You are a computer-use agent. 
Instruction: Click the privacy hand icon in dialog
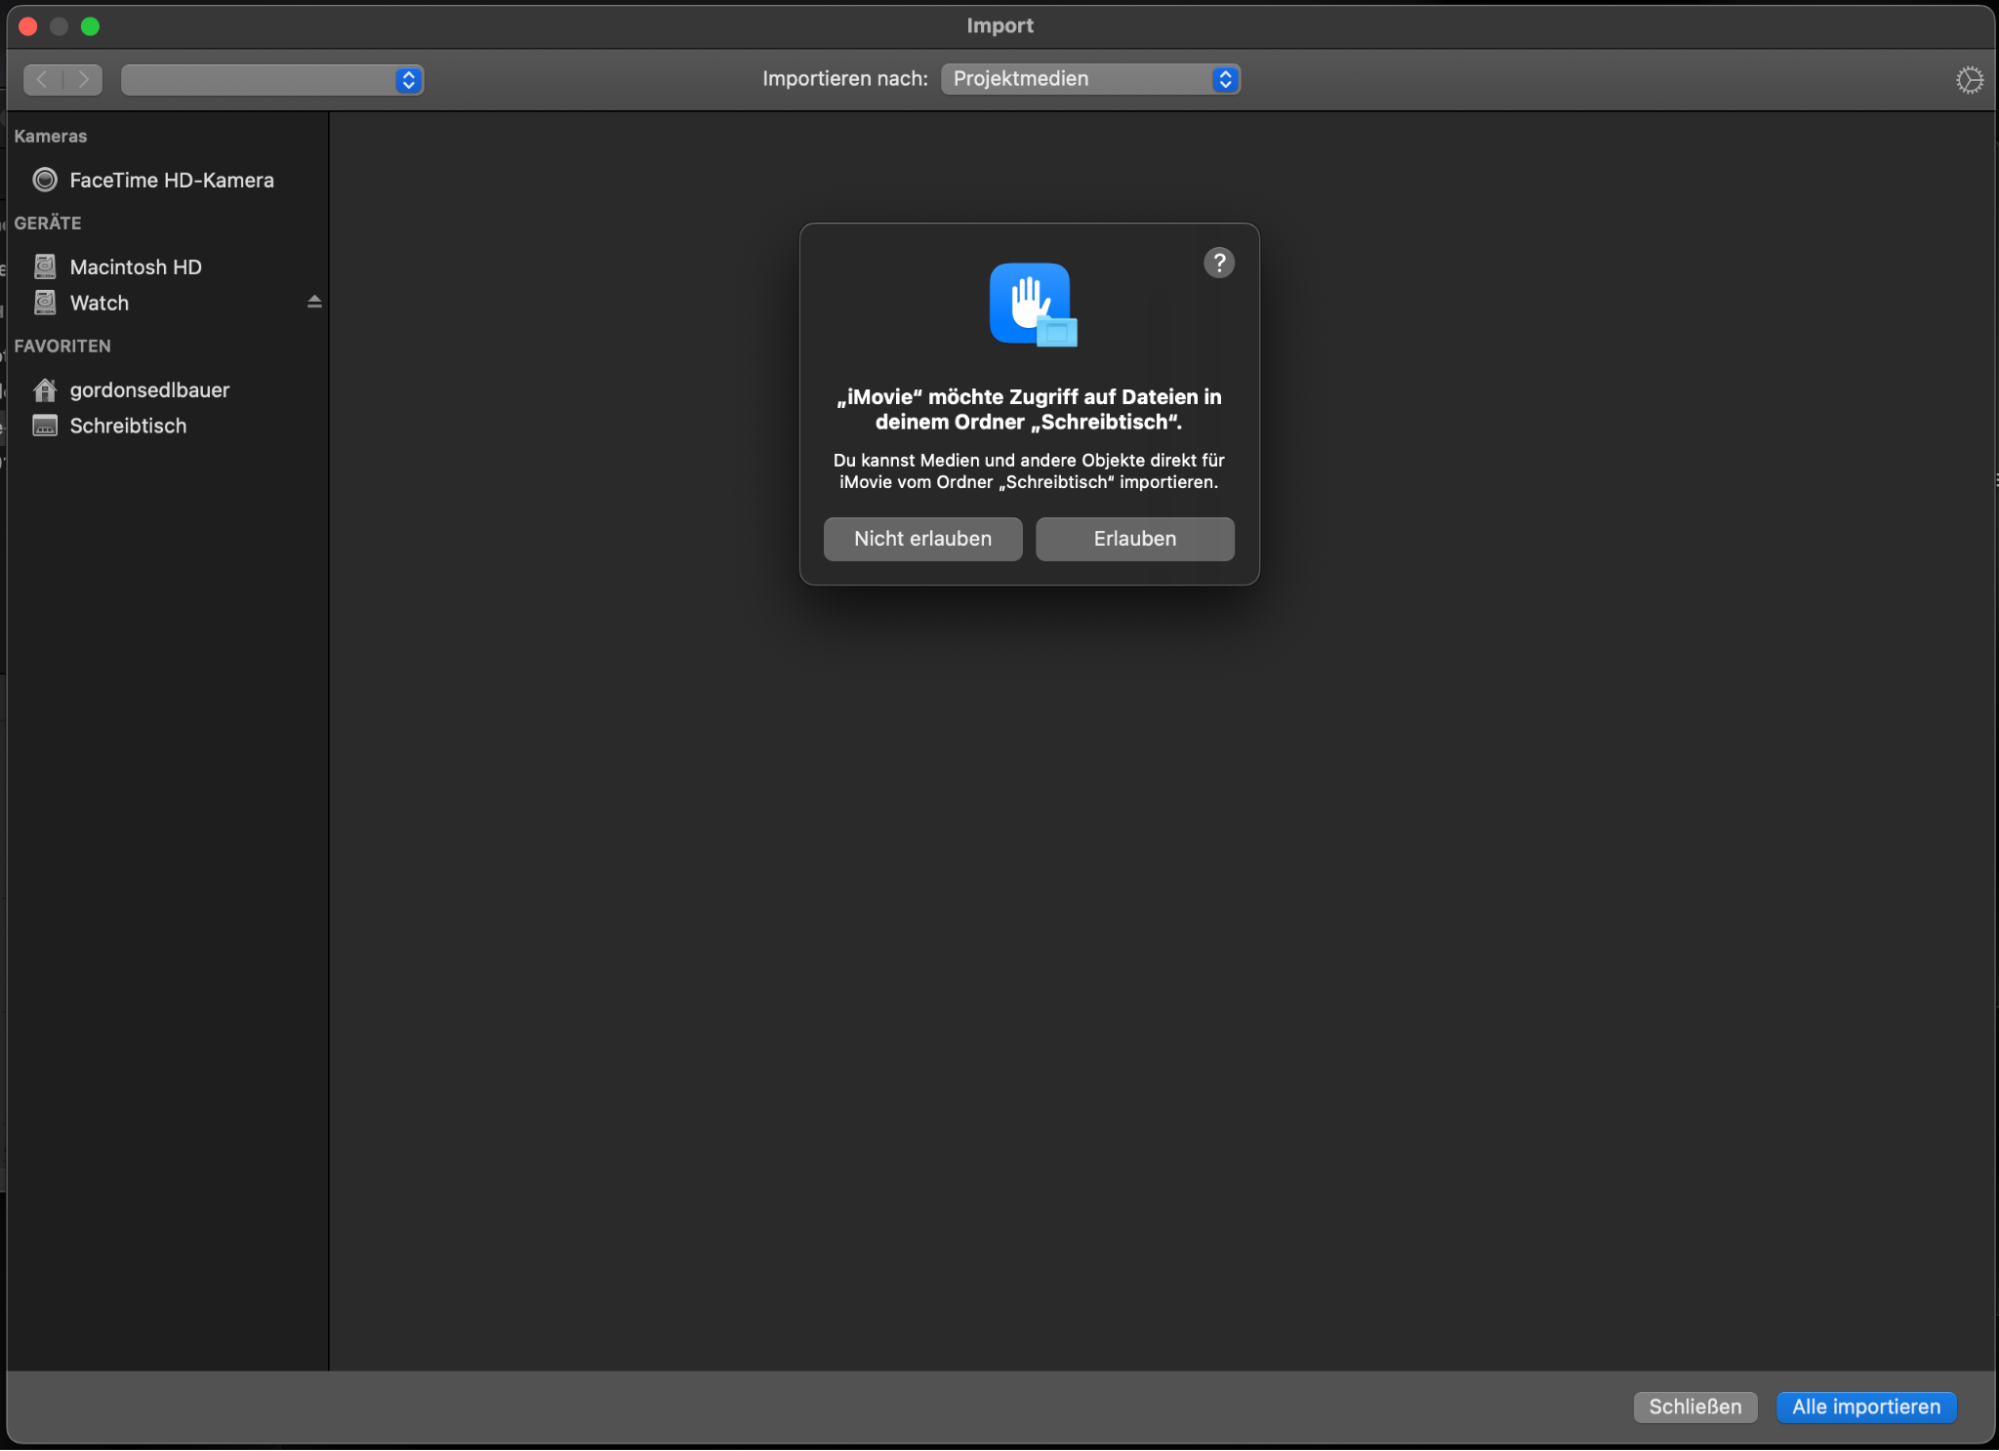pos(1032,304)
